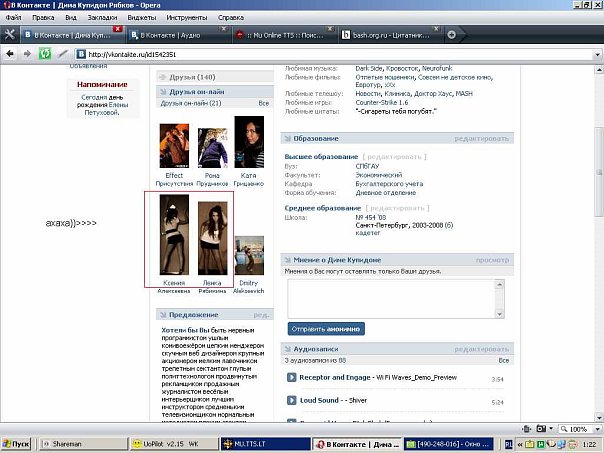Close the active В Контакте Дима tab
Viewport: 604px width, 453px height.
tap(118, 29)
